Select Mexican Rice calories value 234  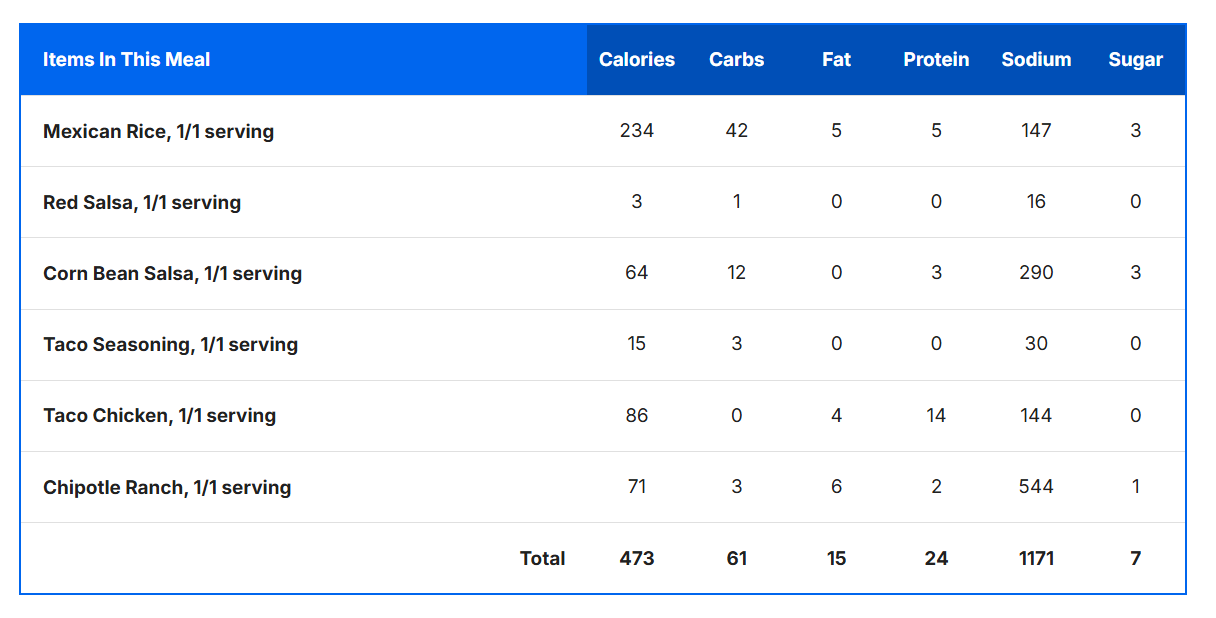point(636,131)
